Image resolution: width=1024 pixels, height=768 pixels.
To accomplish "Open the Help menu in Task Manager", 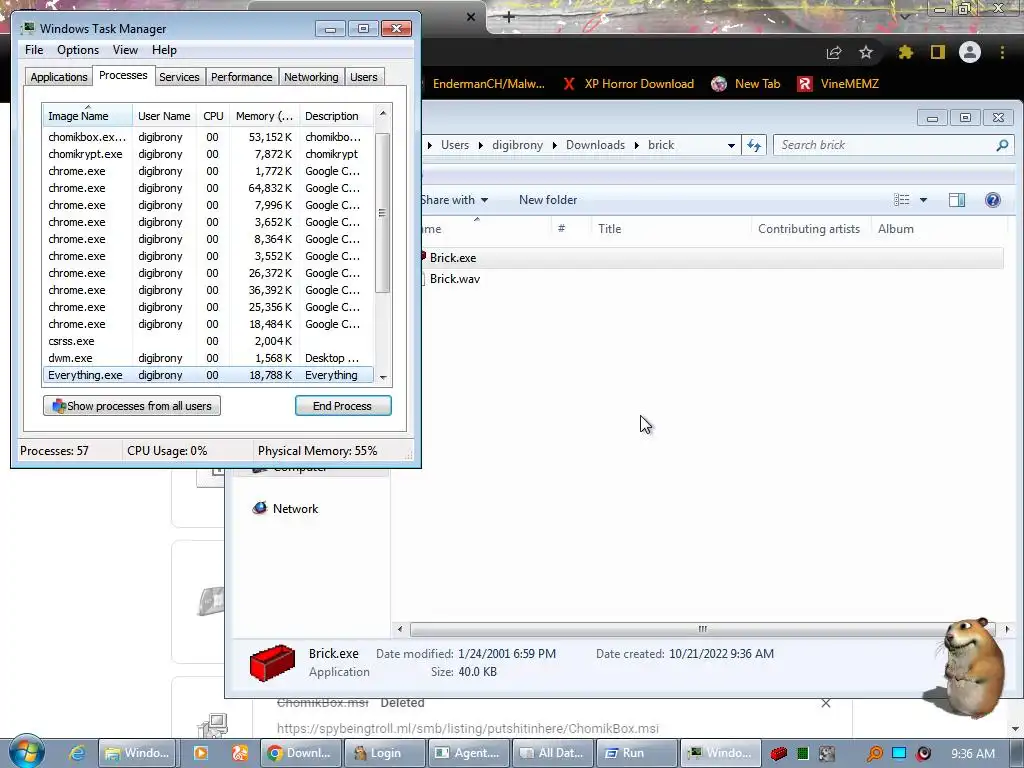I will pos(165,50).
